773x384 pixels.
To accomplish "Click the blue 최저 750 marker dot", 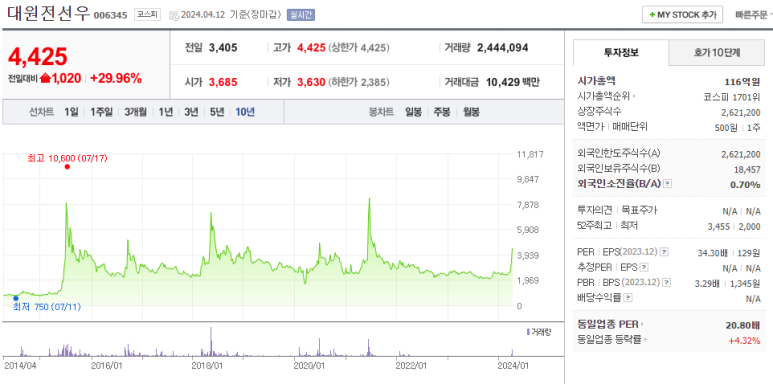I will (x=16, y=298).
